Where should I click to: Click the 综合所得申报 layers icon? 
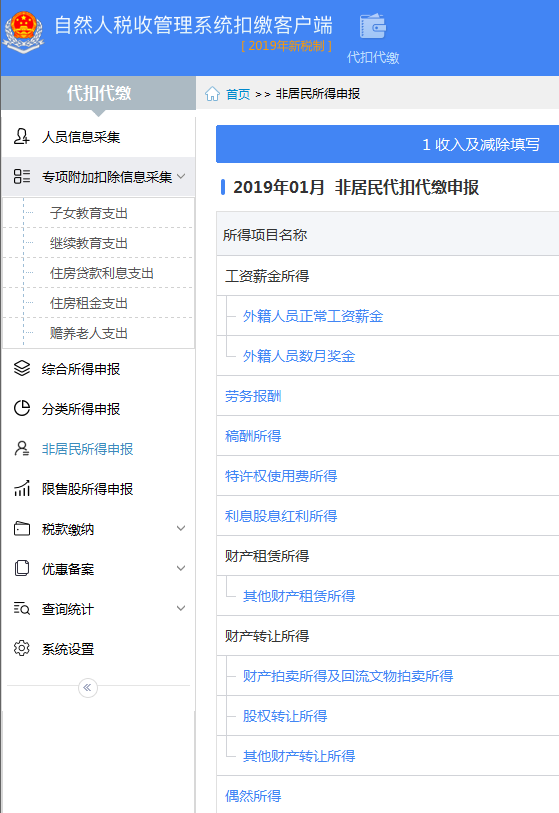21,369
